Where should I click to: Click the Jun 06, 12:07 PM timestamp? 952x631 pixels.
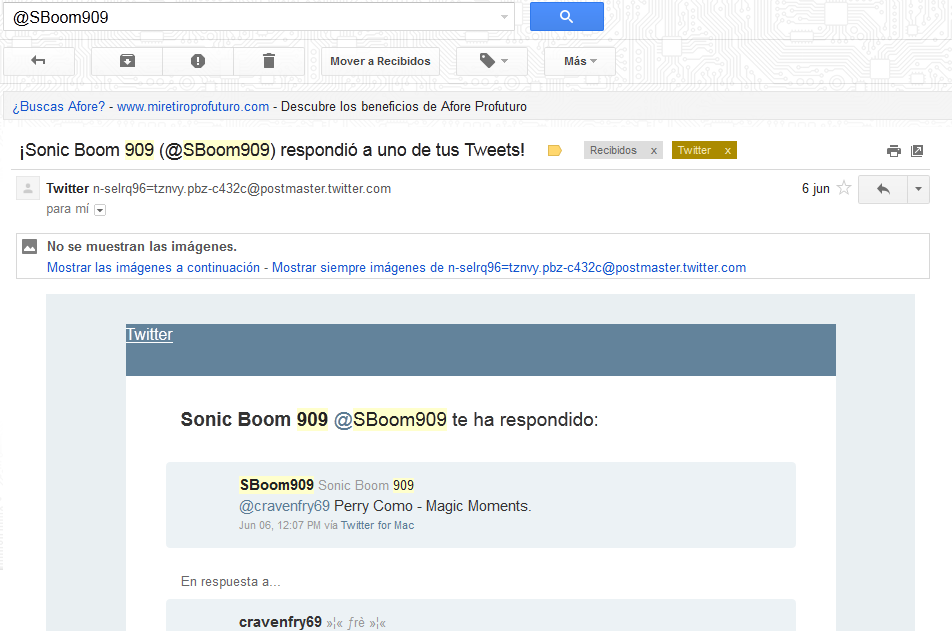tap(280, 525)
